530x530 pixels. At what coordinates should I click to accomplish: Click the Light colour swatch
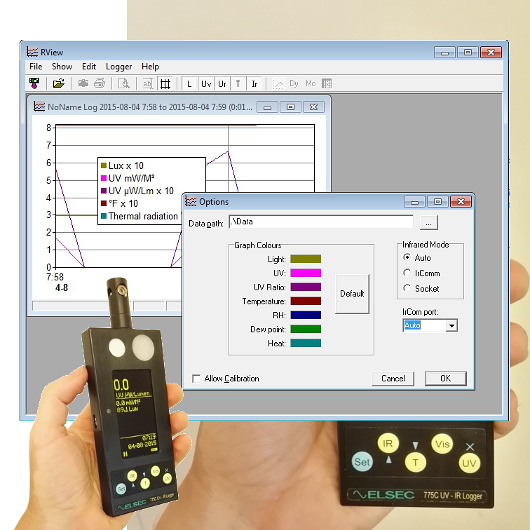click(x=306, y=259)
